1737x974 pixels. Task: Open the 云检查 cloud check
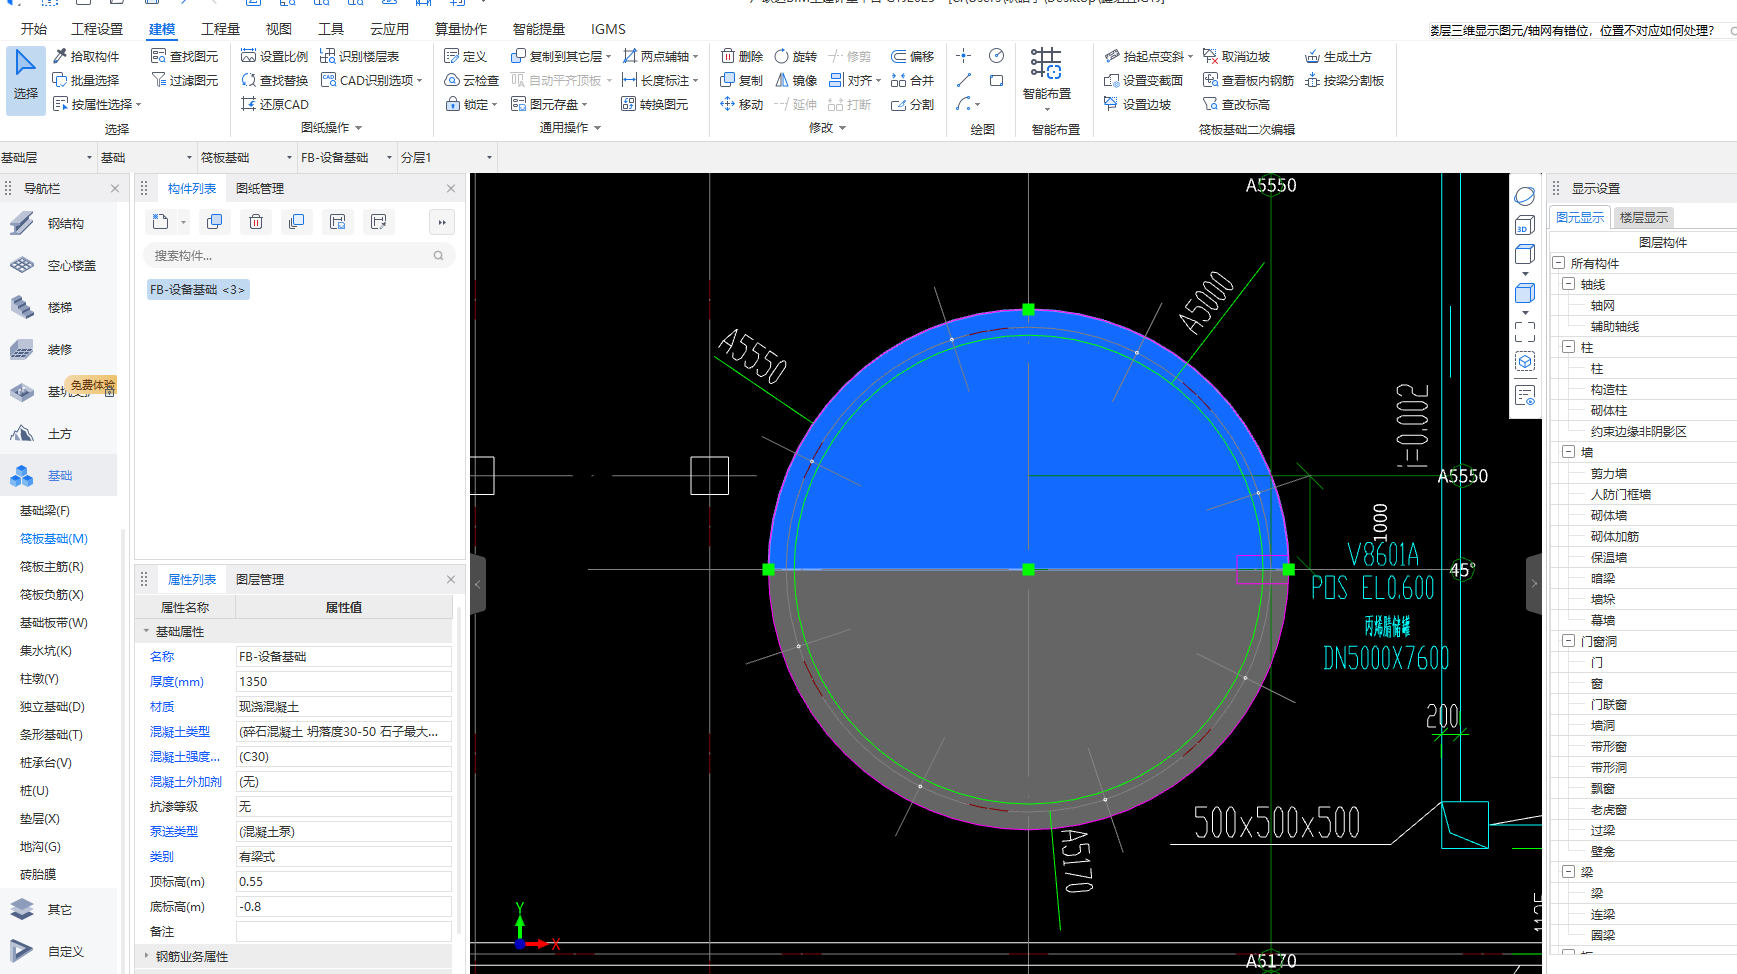pos(471,80)
